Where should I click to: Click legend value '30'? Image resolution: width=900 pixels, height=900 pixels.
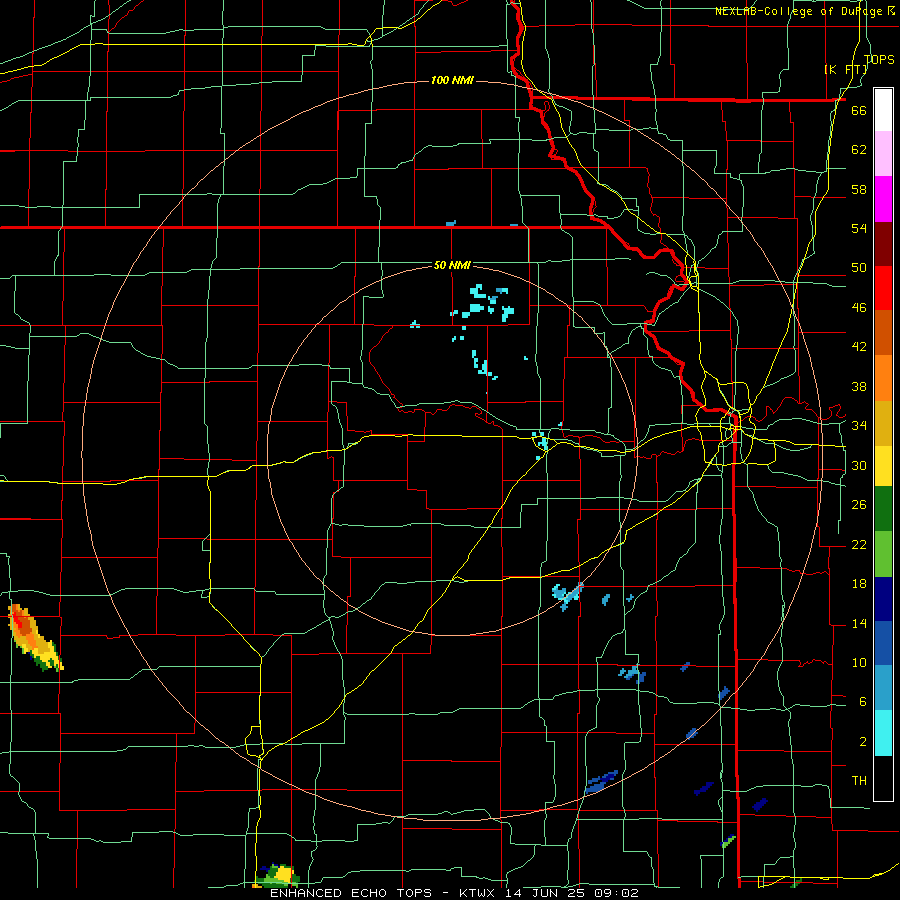859,465
